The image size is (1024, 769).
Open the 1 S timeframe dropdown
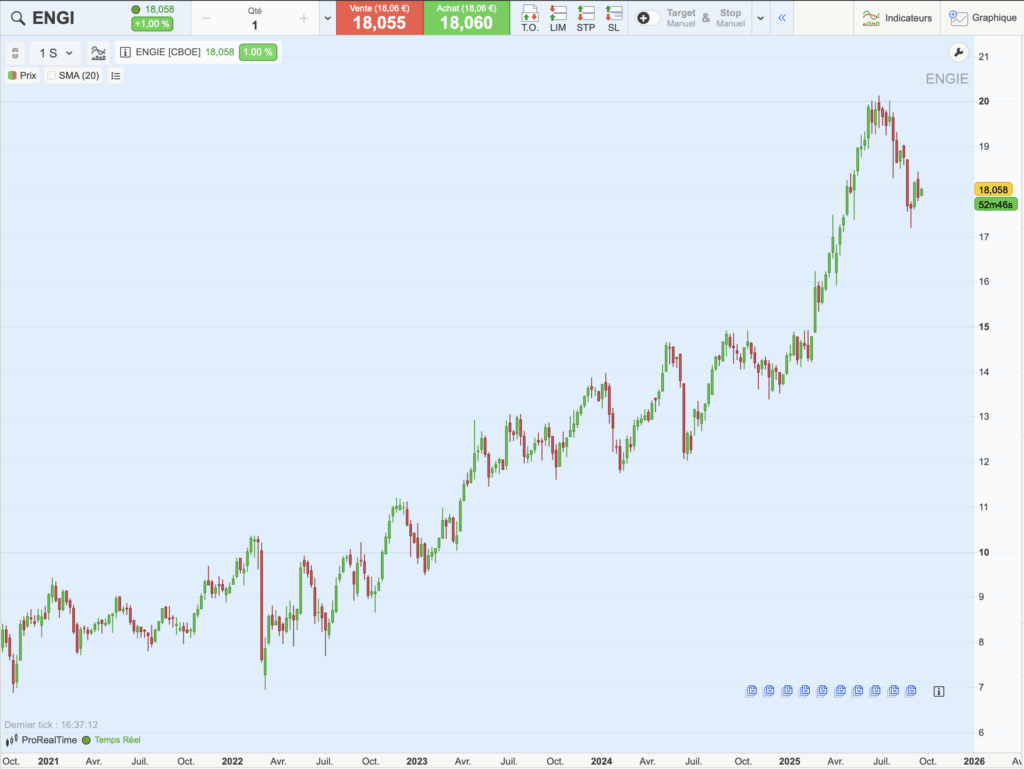pyautogui.click(x=53, y=53)
